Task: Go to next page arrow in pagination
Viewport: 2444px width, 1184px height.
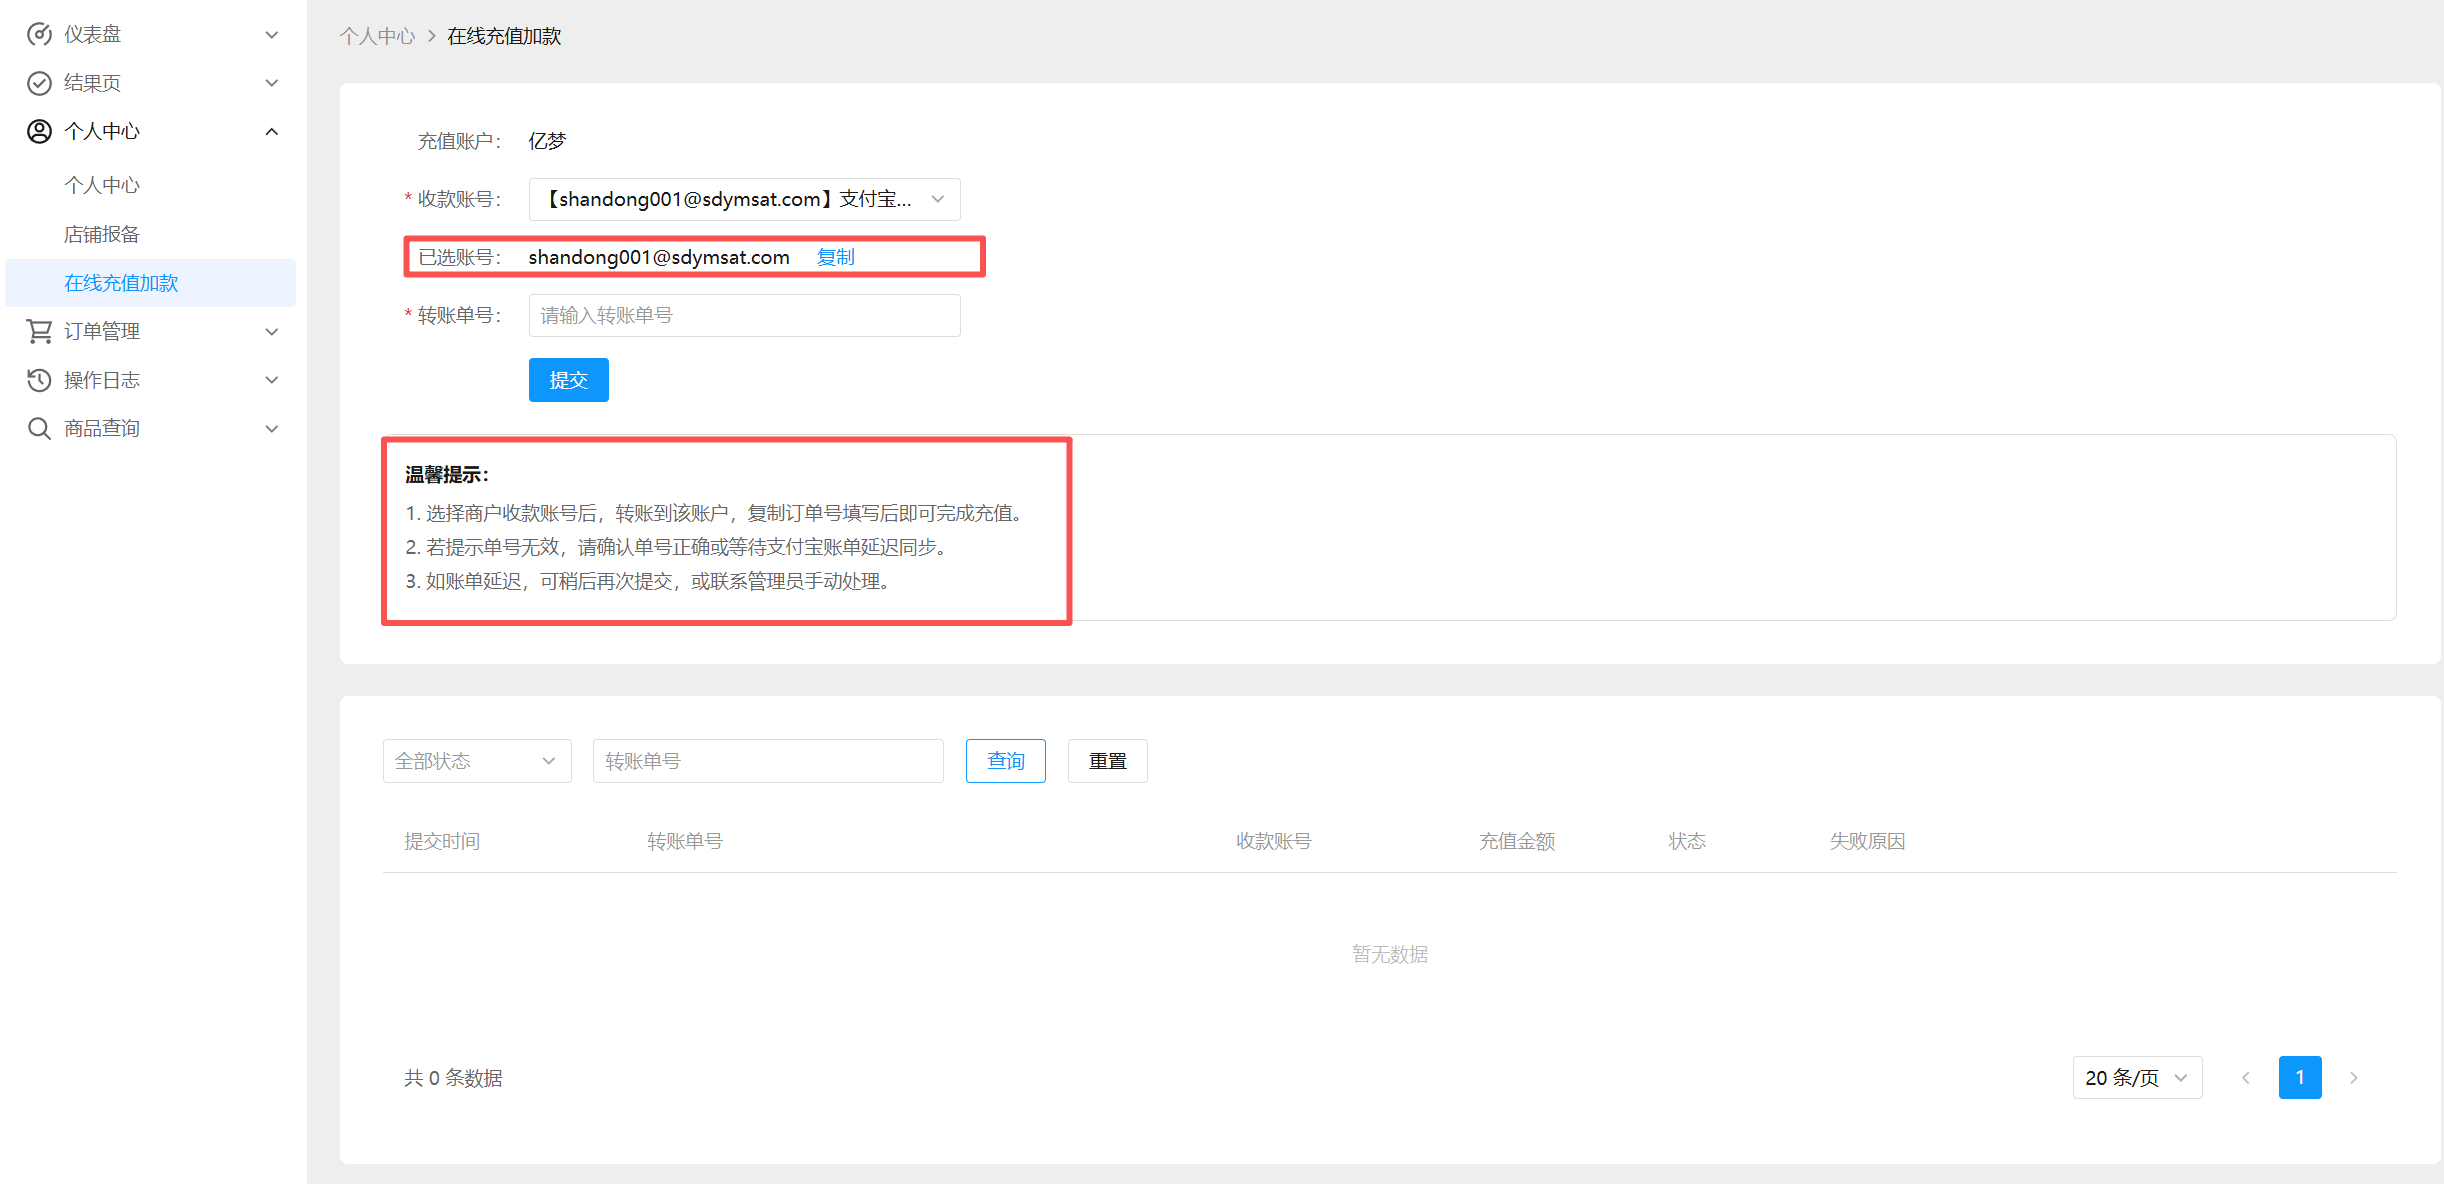Action: (2354, 1078)
